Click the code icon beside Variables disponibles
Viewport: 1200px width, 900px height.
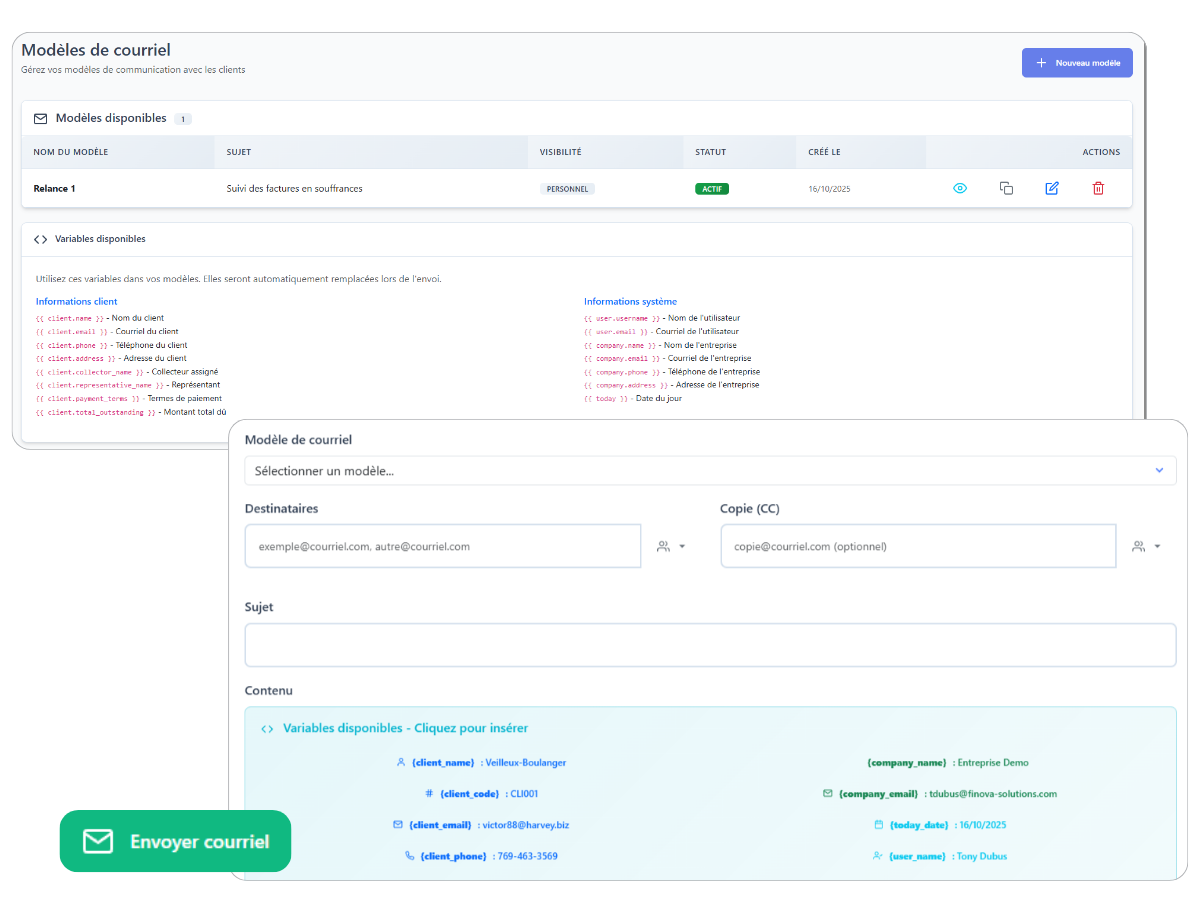pyautogui.click(x=40, y=239)
